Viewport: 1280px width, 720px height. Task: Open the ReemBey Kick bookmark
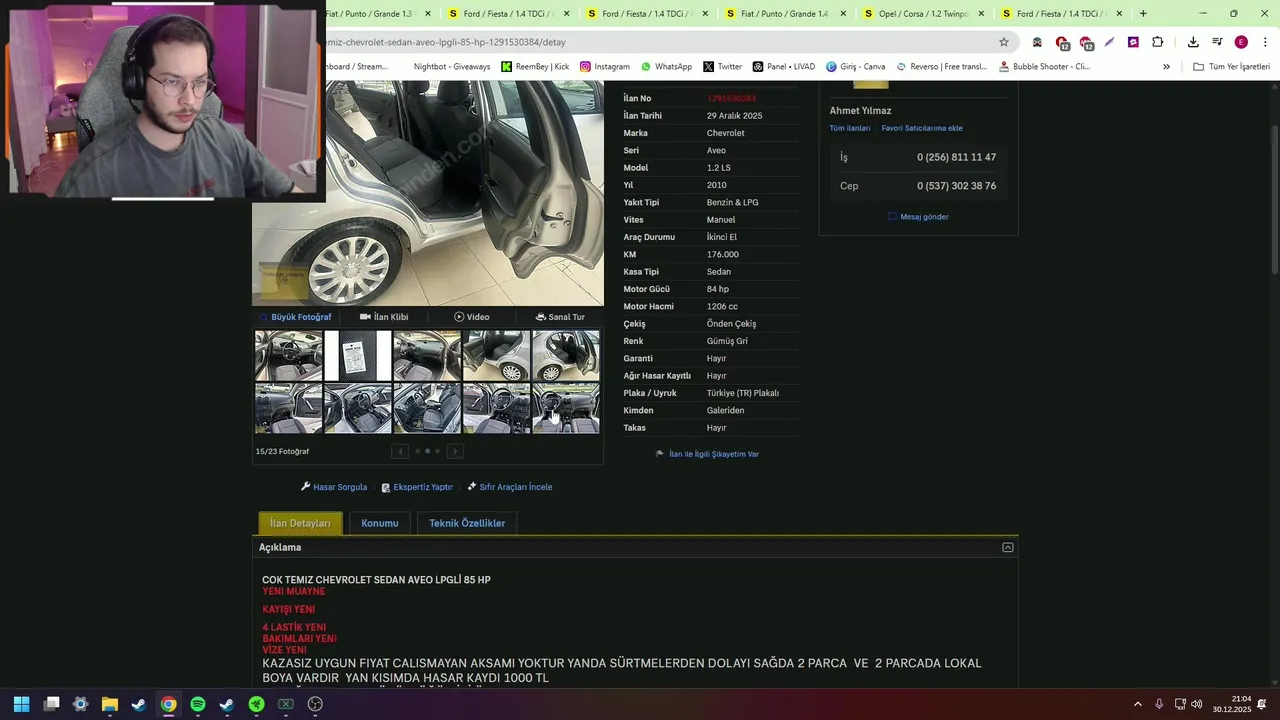535,66
